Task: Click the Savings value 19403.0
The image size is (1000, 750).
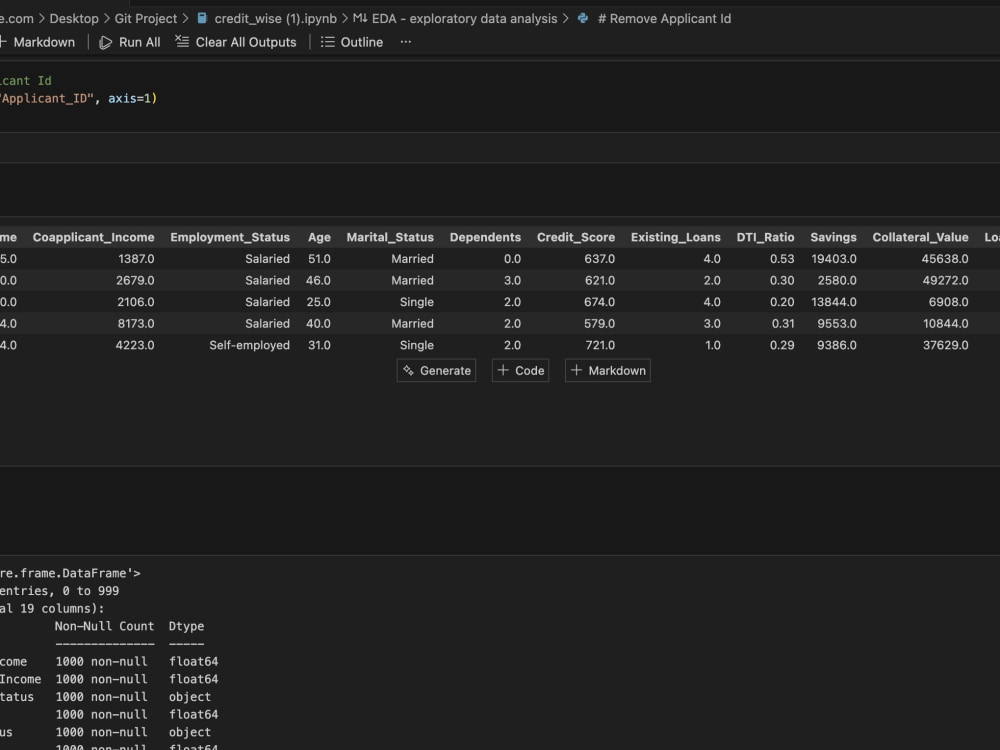Action: click(x=834, y=259)
